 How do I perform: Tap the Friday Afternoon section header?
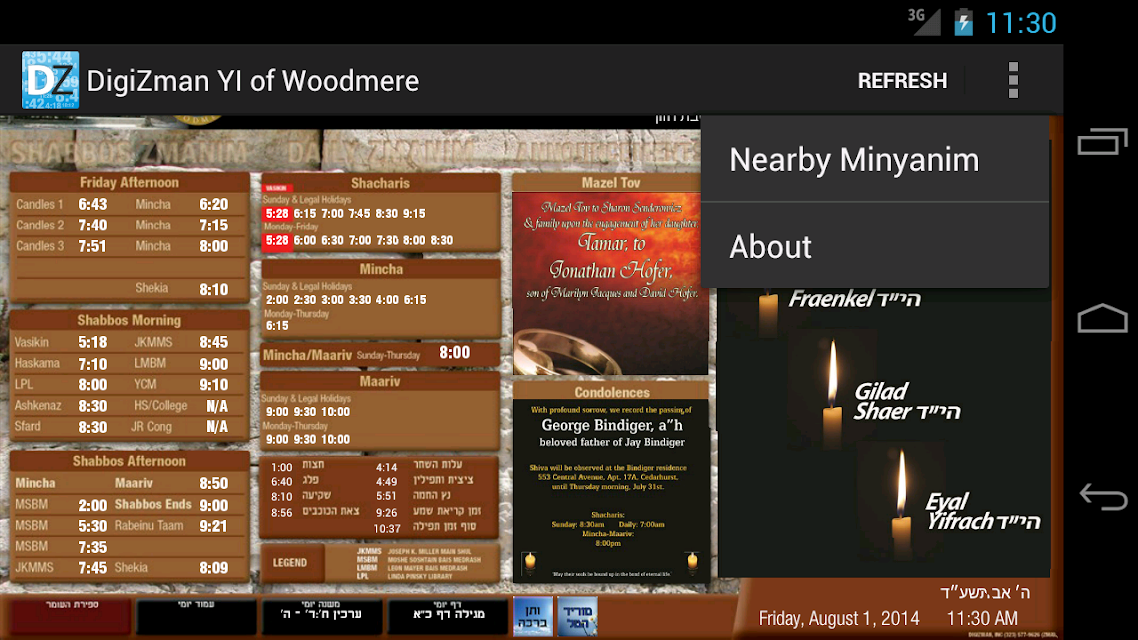tap(129, 182)
